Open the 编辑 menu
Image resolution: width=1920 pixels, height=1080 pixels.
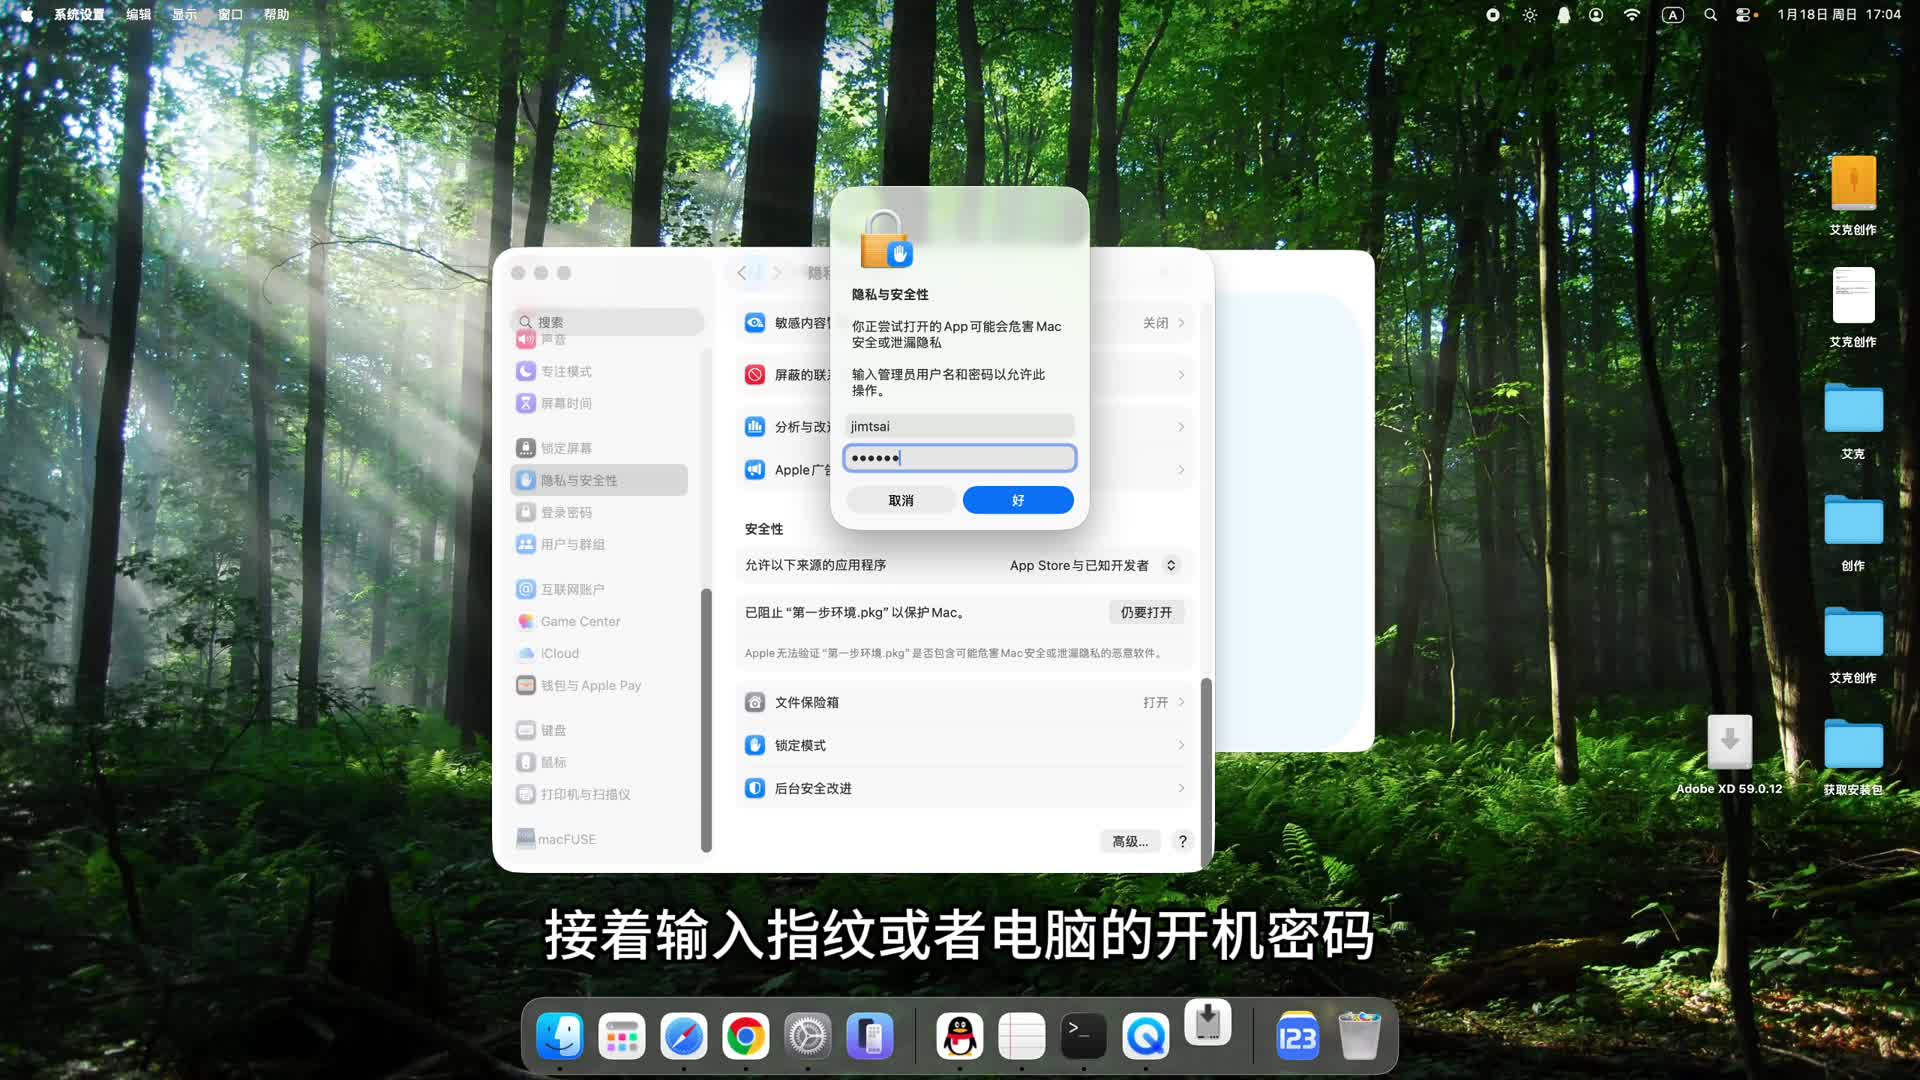[137, 15]
